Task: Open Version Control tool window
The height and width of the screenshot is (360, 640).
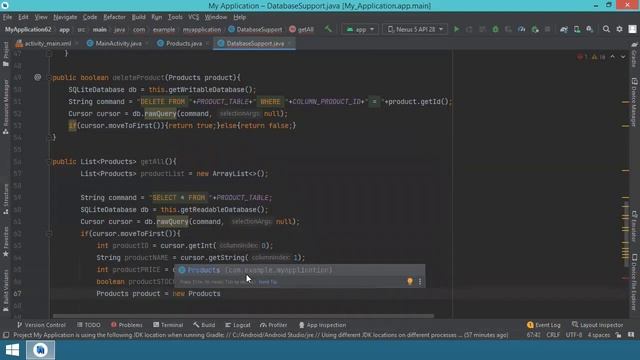Action: pyautogui.click(x=41, y=325)
